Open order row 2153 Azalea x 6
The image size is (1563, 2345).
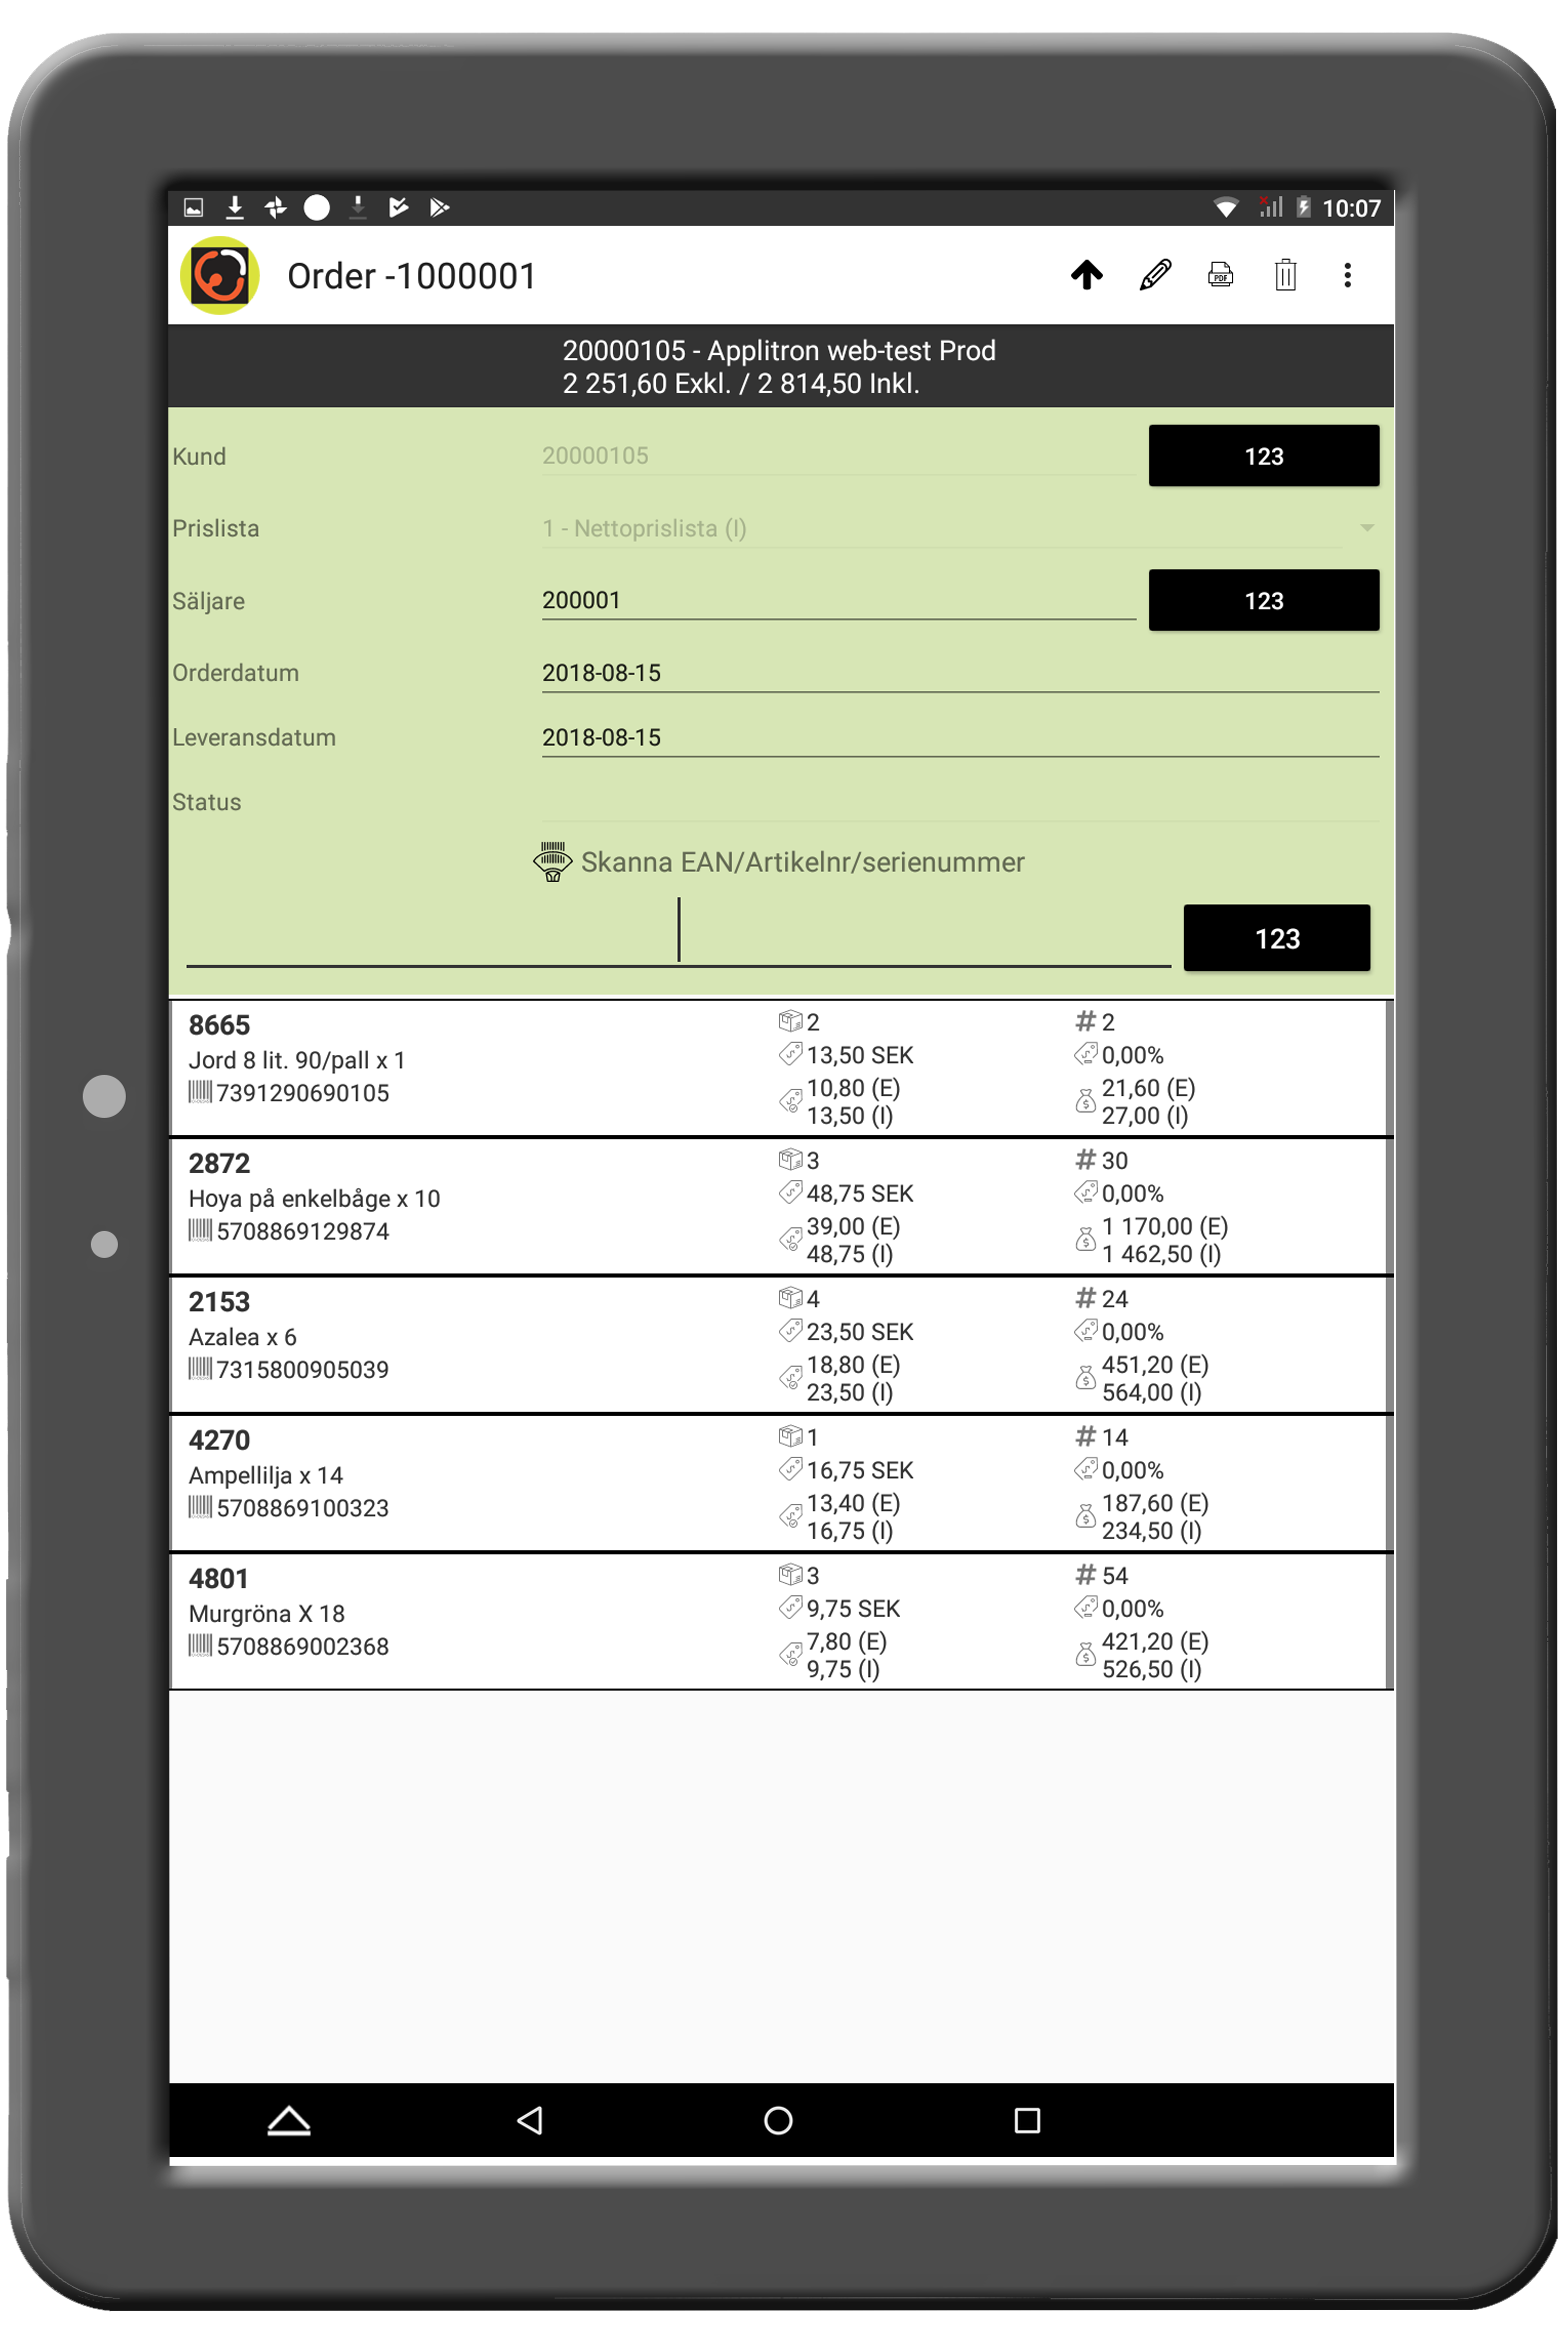780,1343
